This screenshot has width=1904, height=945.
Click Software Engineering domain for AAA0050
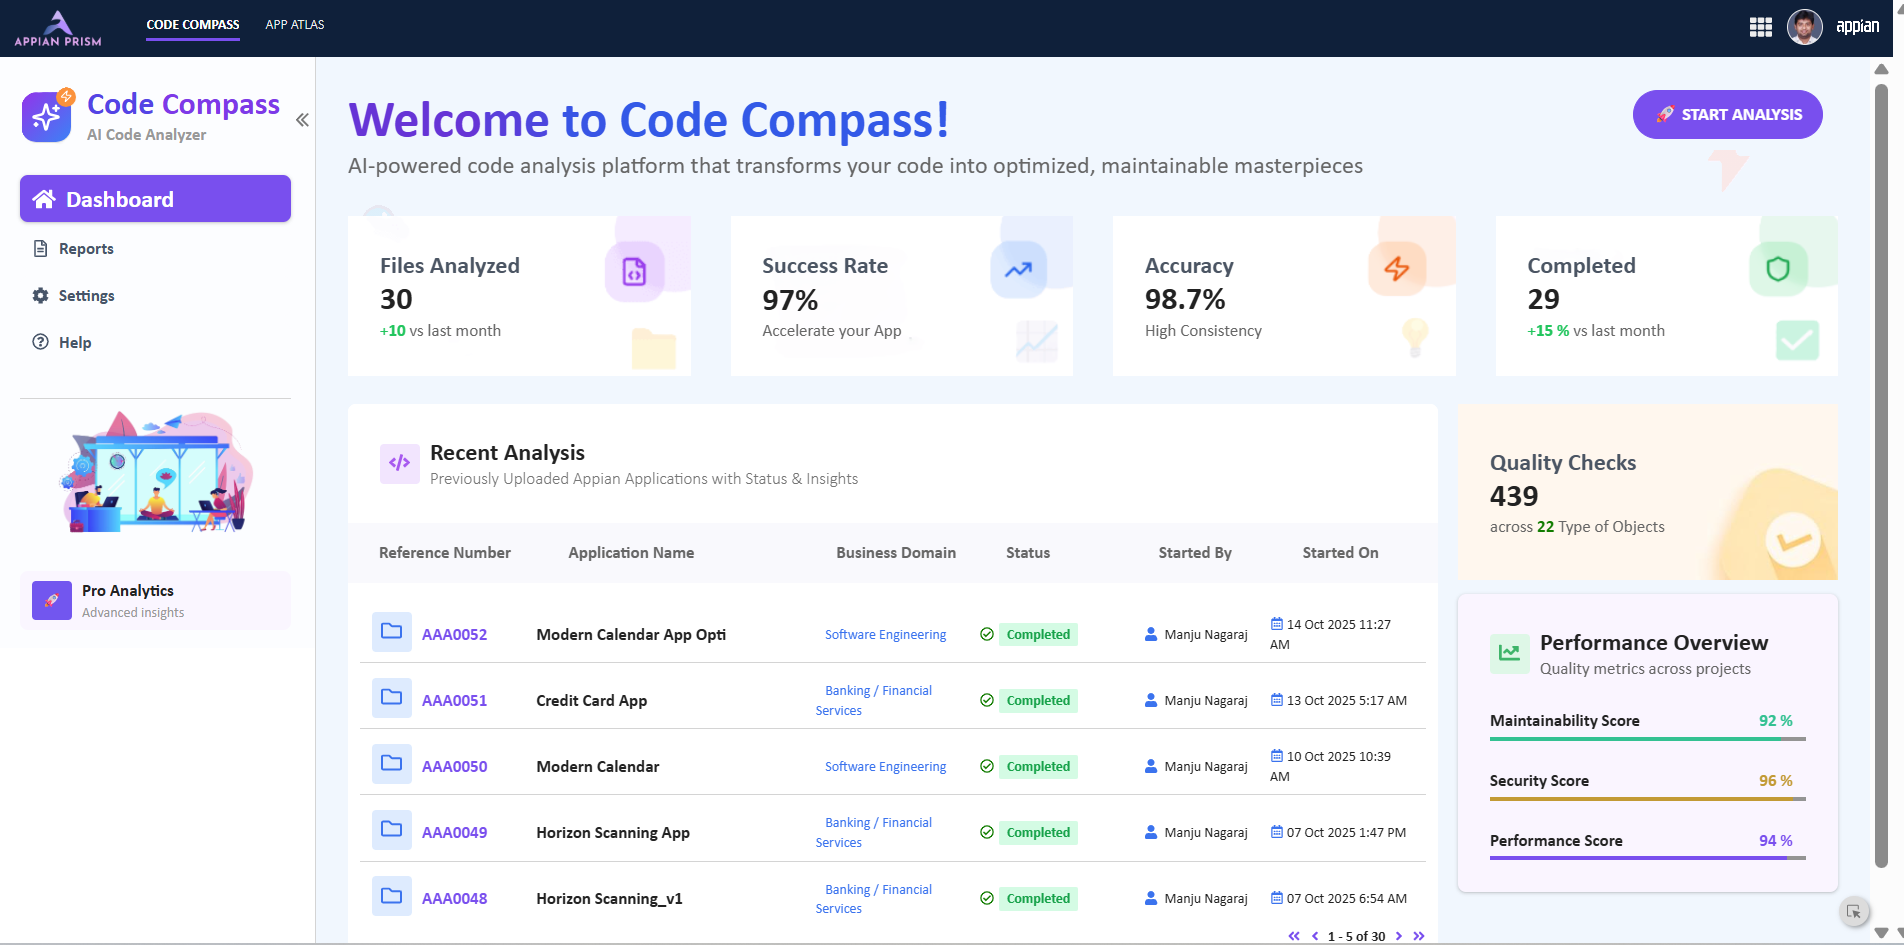click(885, 767)
